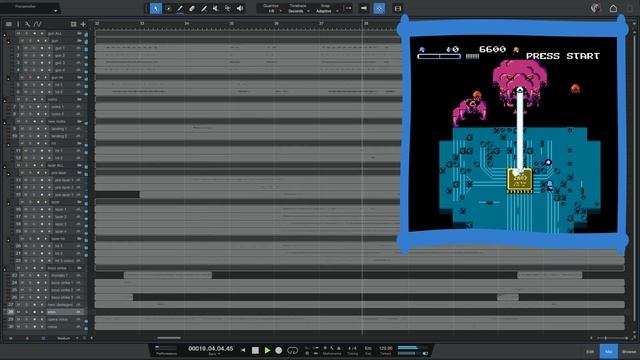Return to zero in transport
Image resolution: width=640 pixels, height=360 pixels.
click(x=243, y=350)
